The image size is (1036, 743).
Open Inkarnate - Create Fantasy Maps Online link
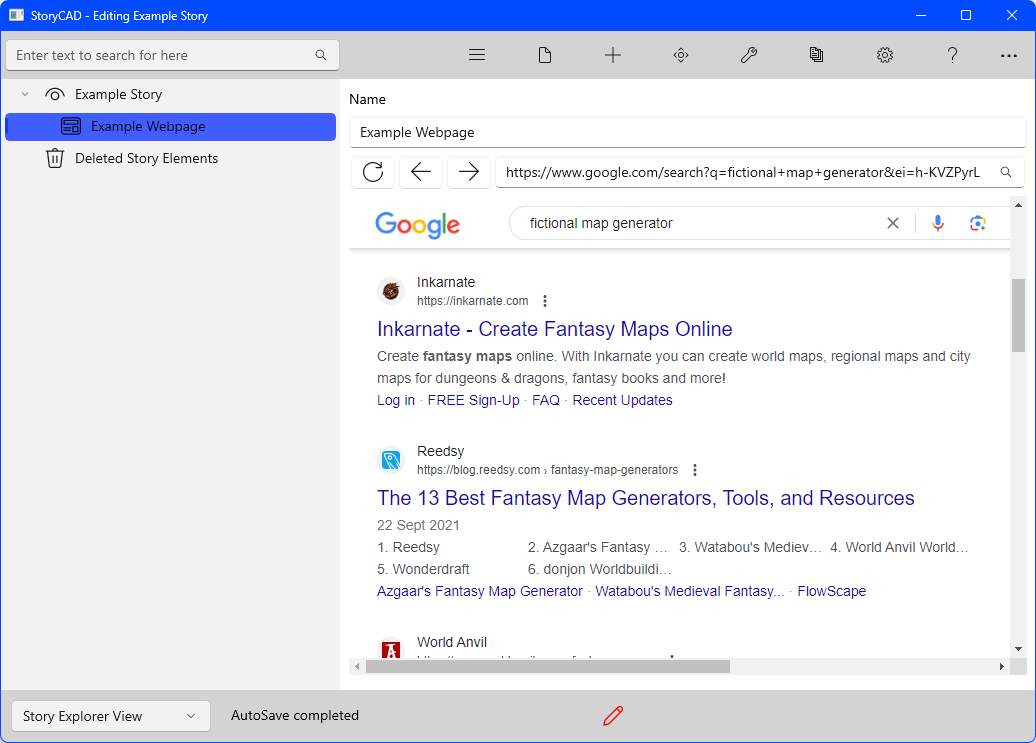coord(554,329)
